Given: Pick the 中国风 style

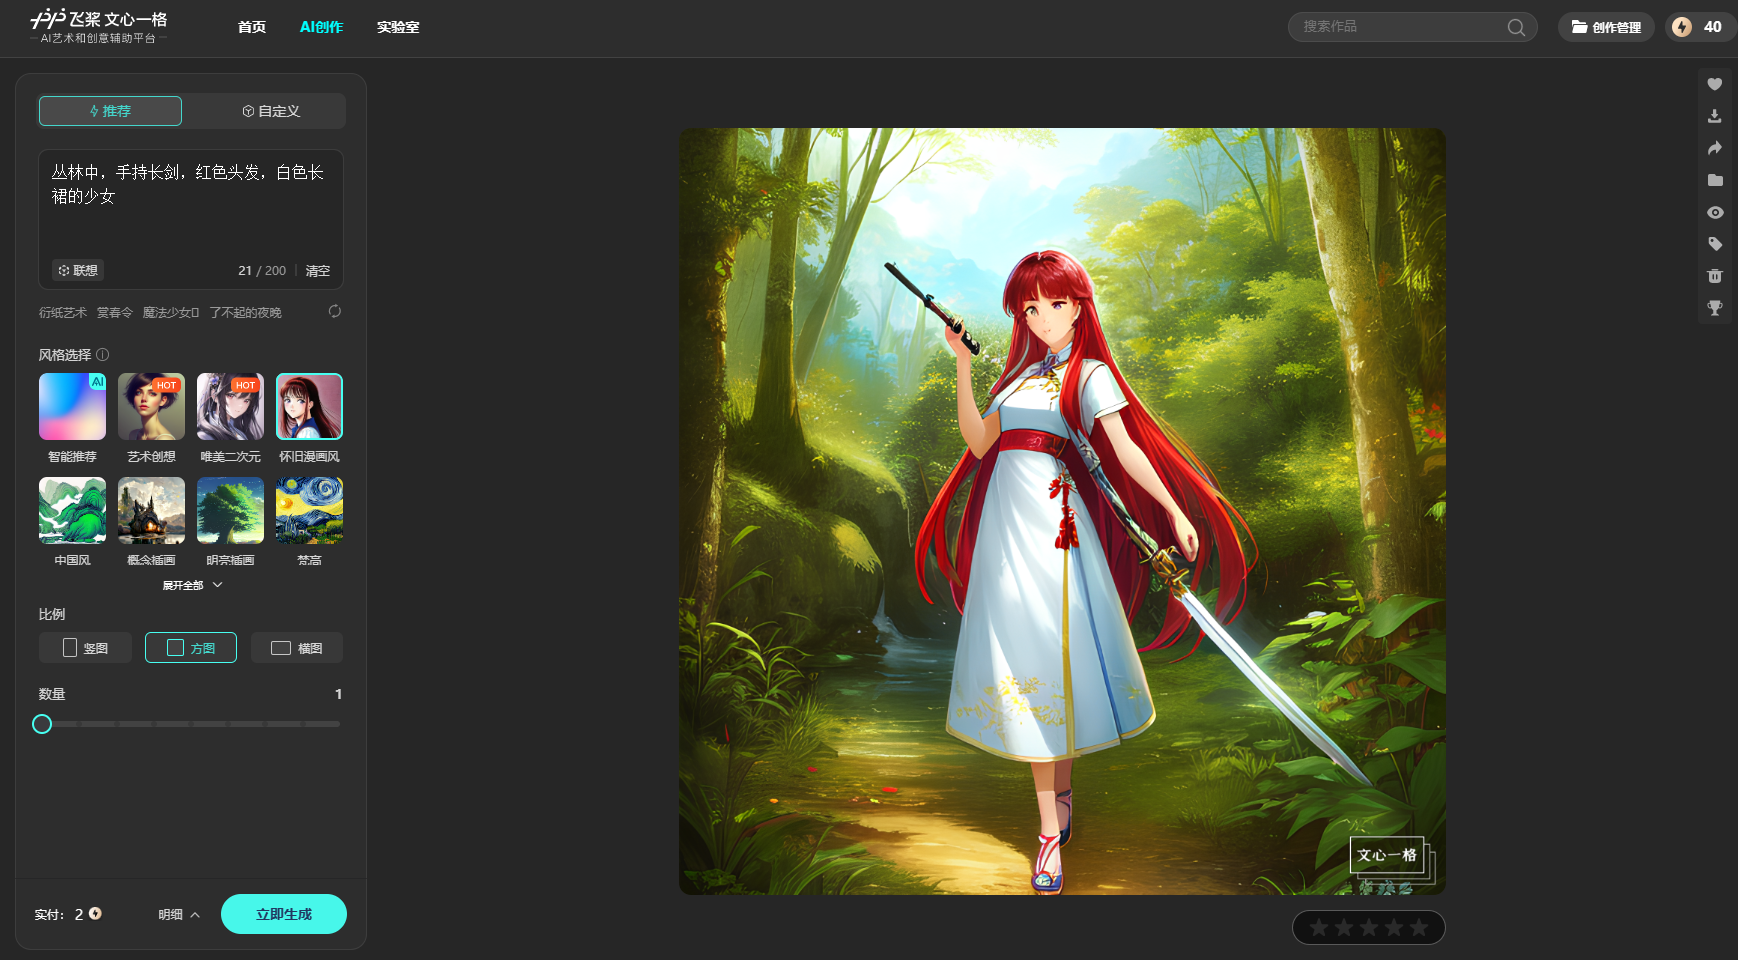Looking at the screenshot, I should (x=72, y=522).
